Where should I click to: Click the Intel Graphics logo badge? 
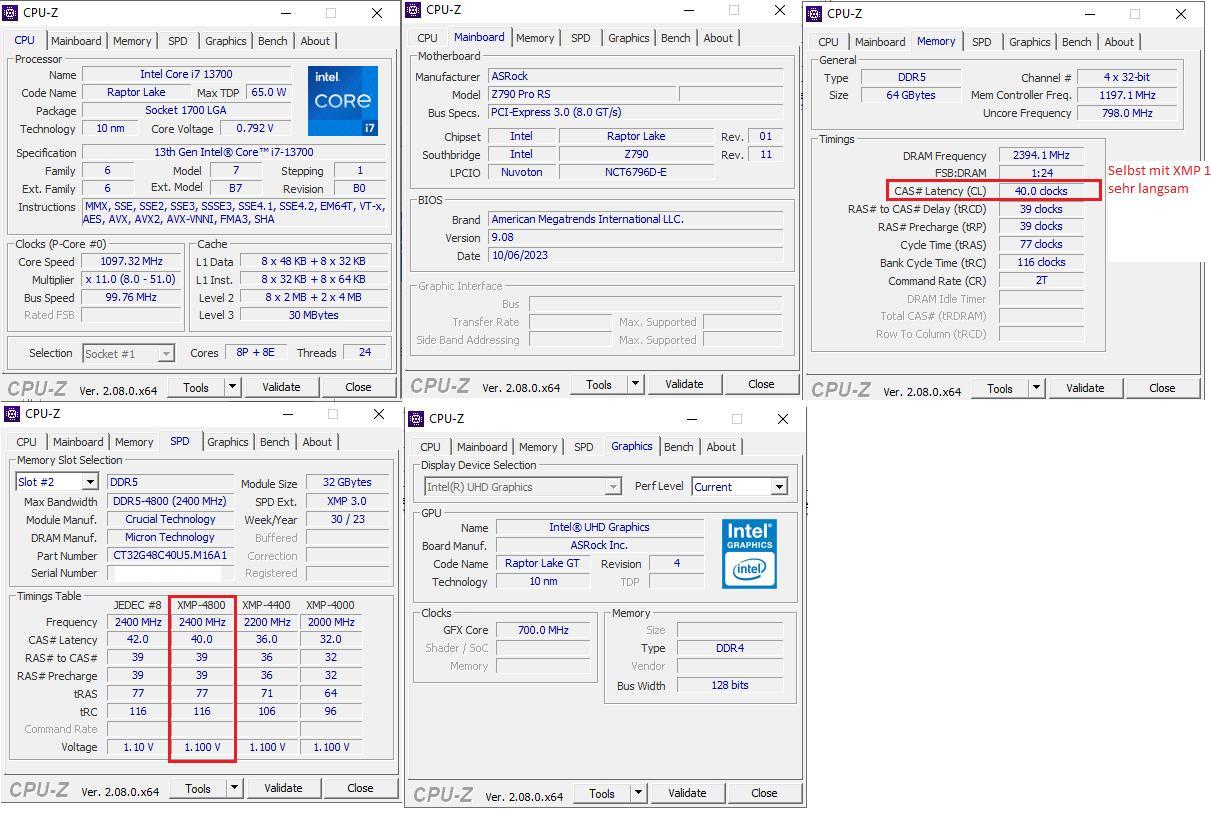tap(749, 553)
